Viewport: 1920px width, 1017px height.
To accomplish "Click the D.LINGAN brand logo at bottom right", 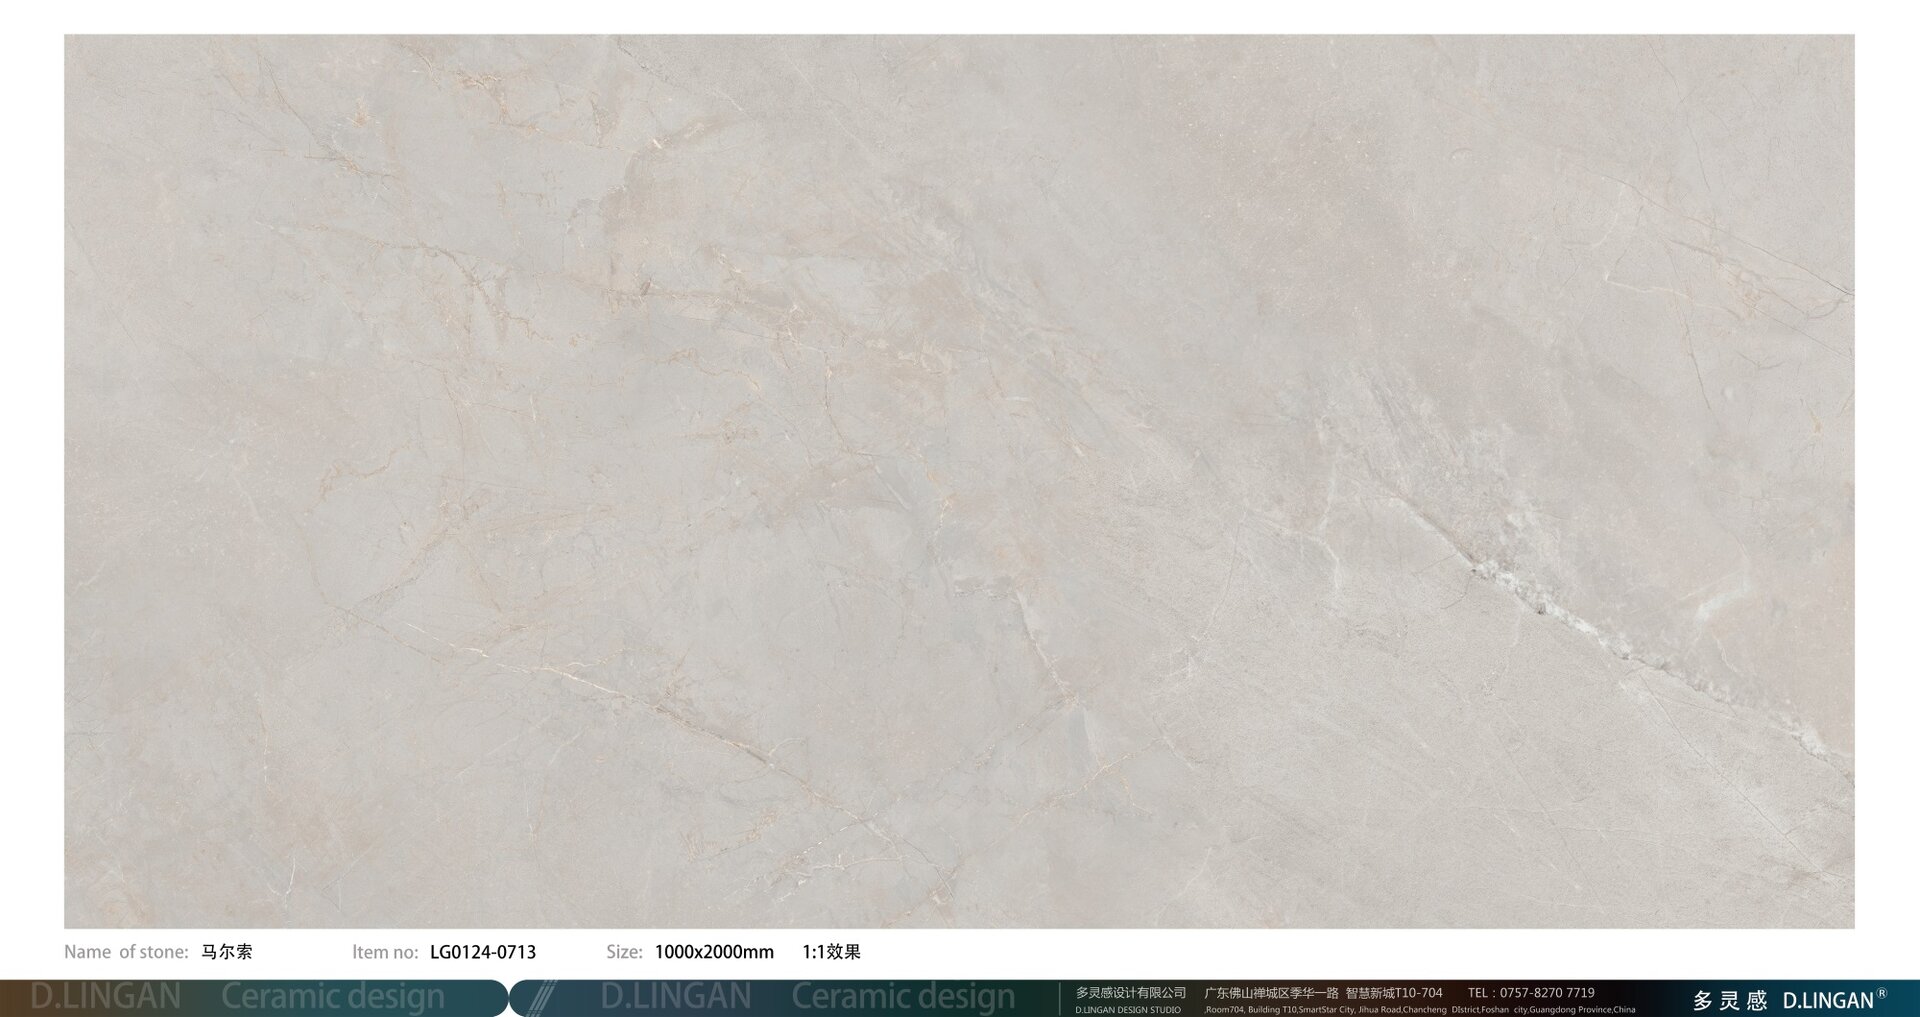I will point(1827,1000).
